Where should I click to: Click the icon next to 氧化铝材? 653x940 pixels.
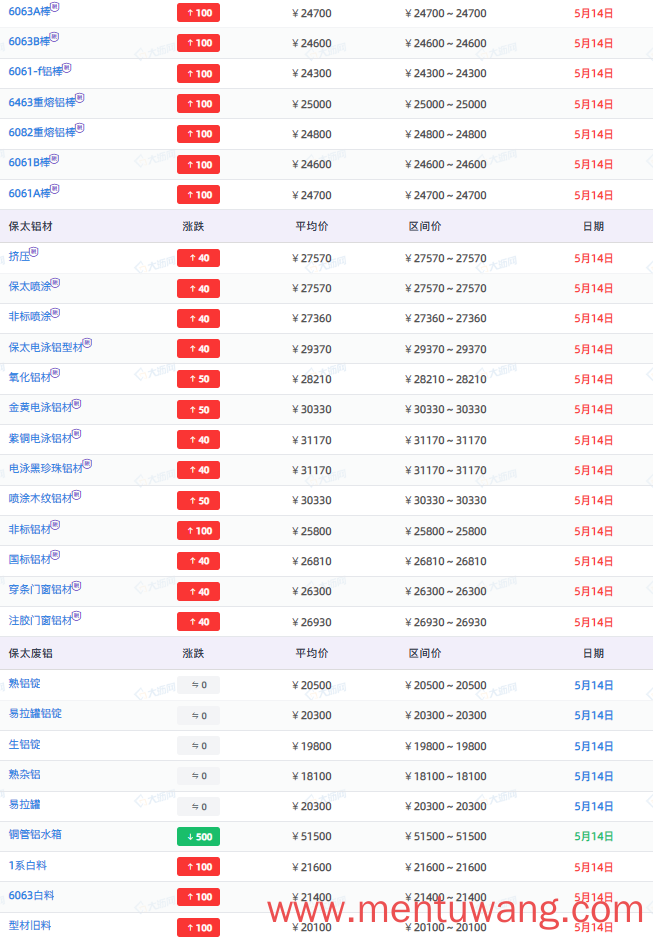(56, 373)
